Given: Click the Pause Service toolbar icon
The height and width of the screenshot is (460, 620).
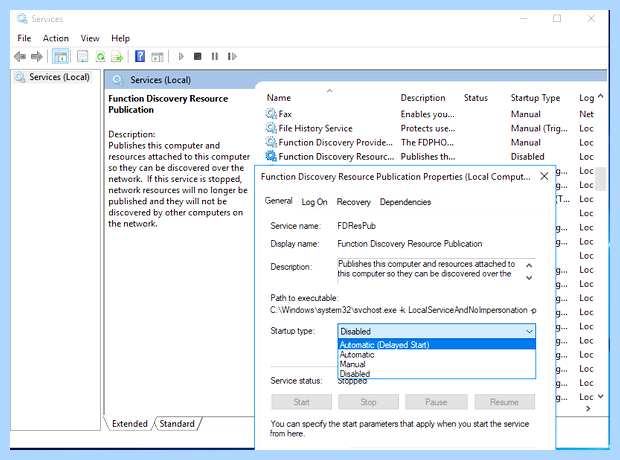Looking at the screenshot, I should (215, 57).
